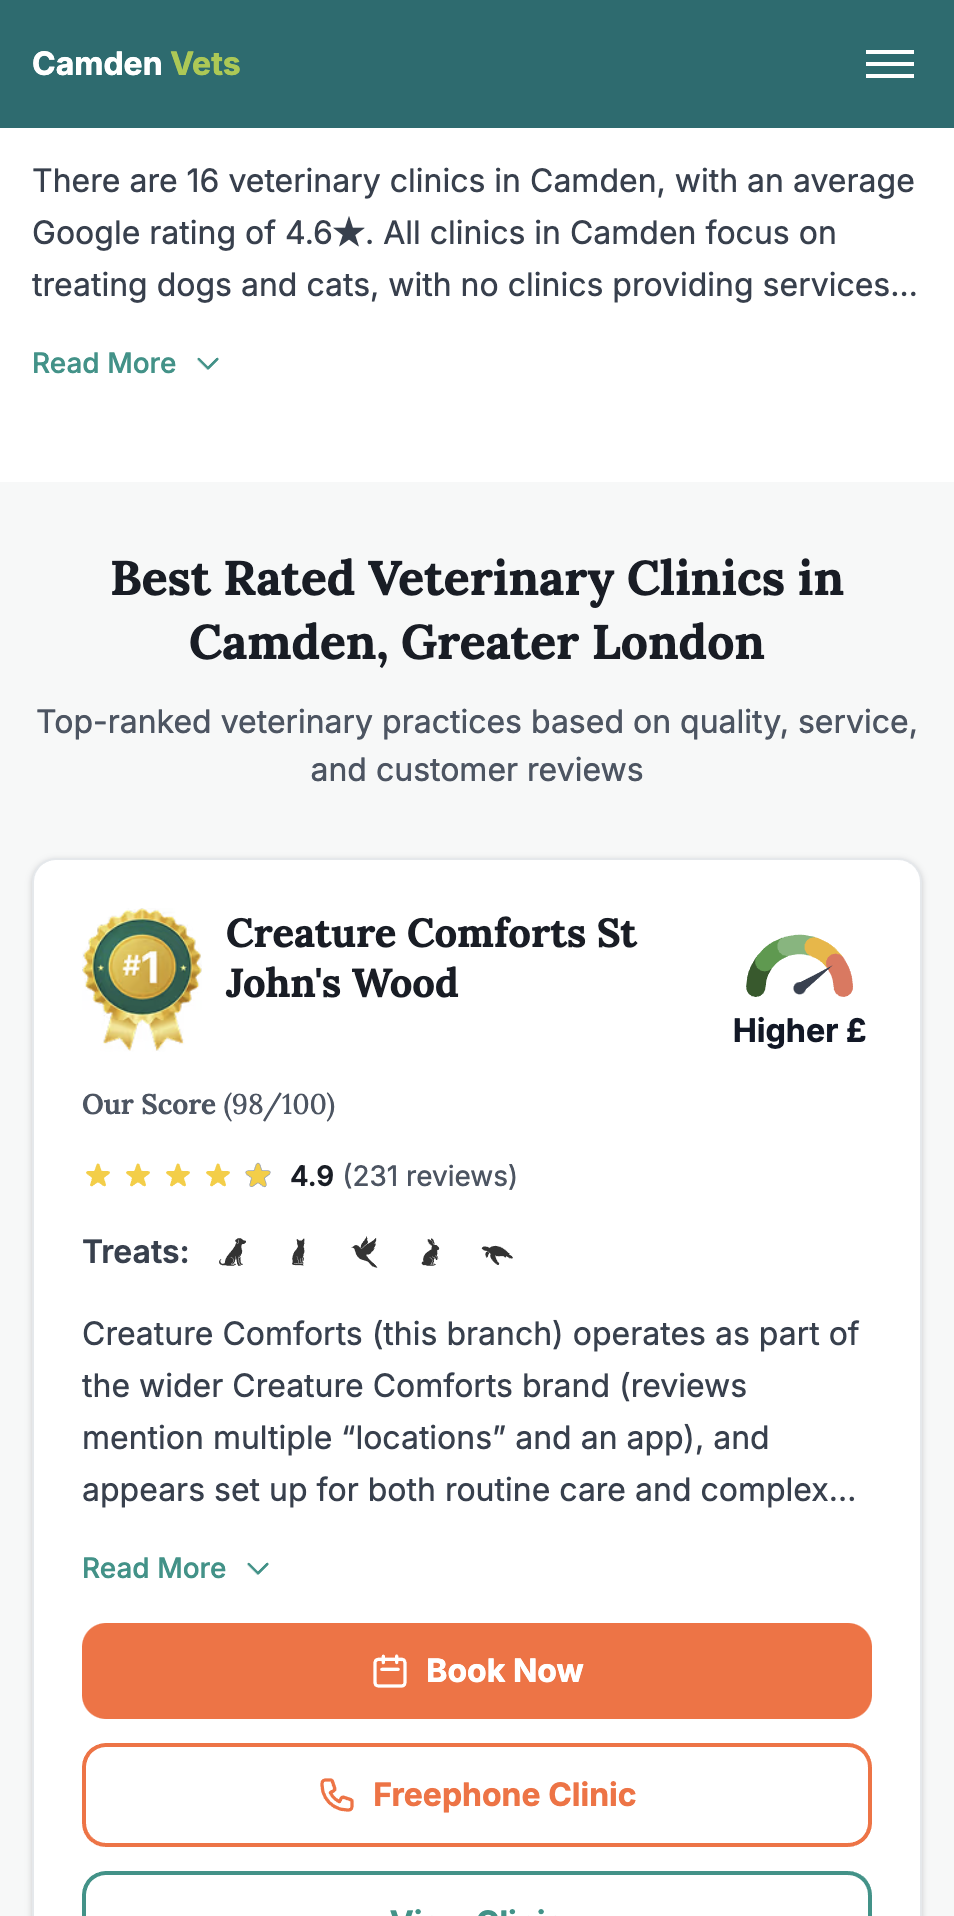Click the Freephone Clinic button
The width and height of the screenshot is (954, 1916).
[x=477, y=1794]
